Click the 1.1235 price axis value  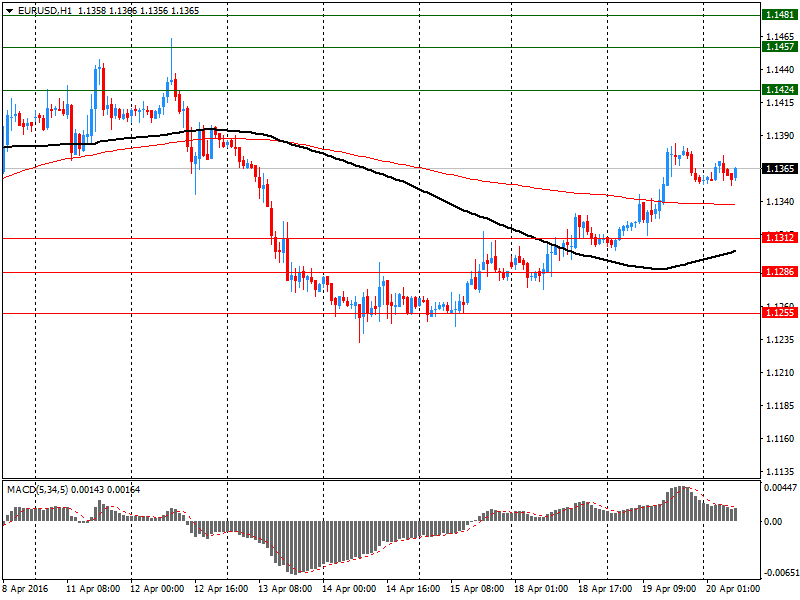[781, 340]
